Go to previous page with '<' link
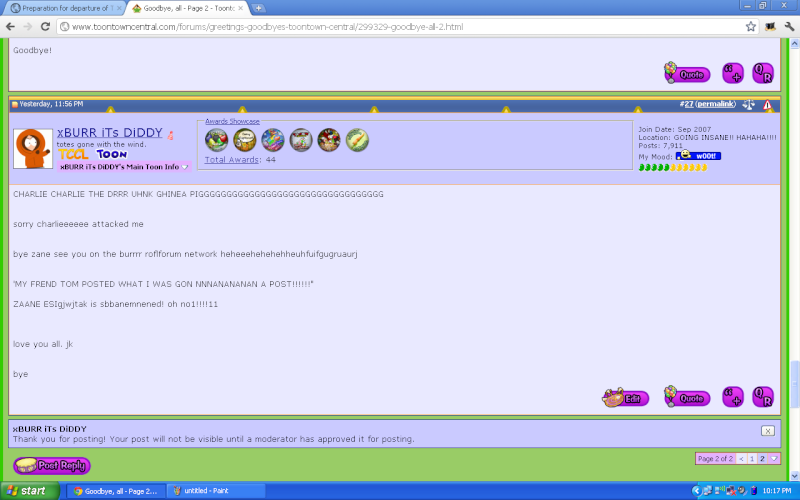 [x=741, y=459]
